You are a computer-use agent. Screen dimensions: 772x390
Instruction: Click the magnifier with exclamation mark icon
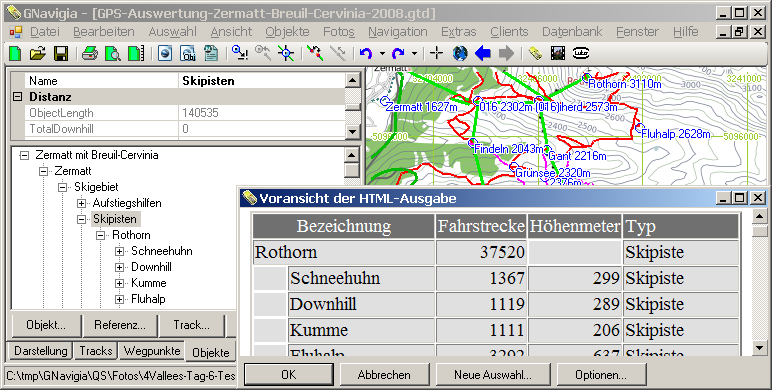[x=240, y=53]
